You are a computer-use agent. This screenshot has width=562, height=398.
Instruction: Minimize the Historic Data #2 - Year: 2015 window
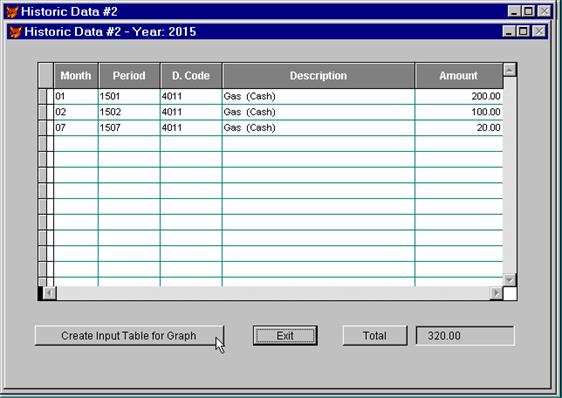(x=509, y=32)
